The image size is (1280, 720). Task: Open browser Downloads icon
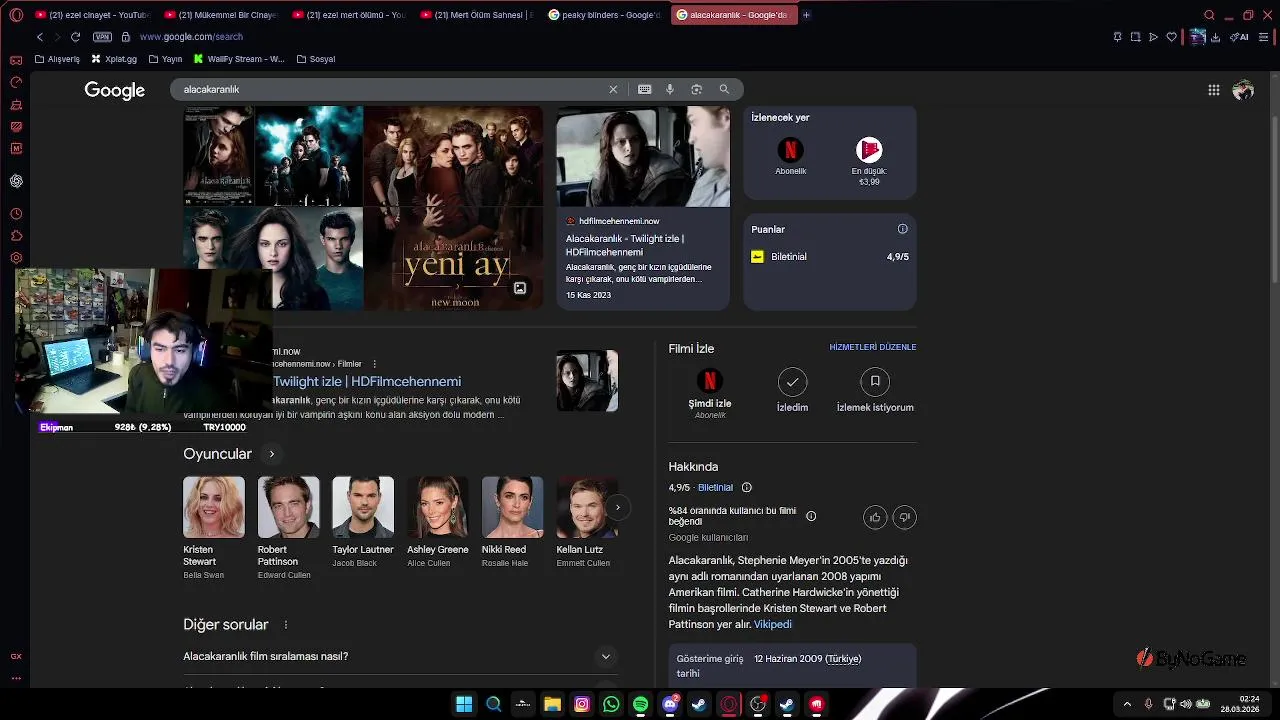1215,37
